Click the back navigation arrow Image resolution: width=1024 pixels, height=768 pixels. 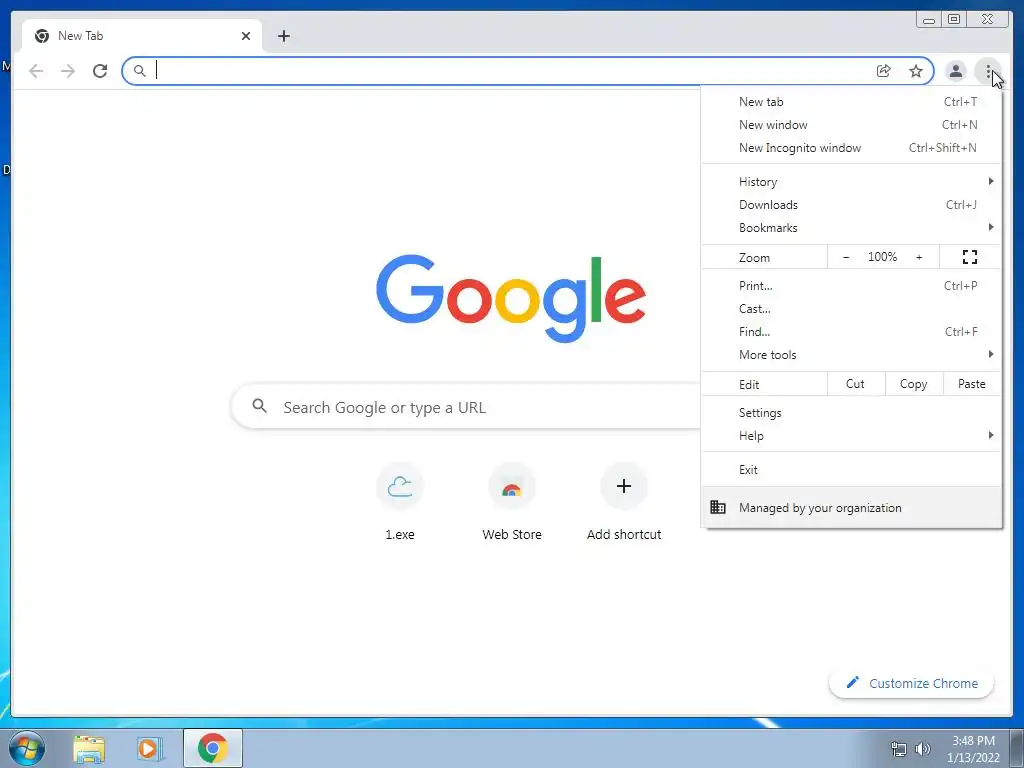[36, 71]
